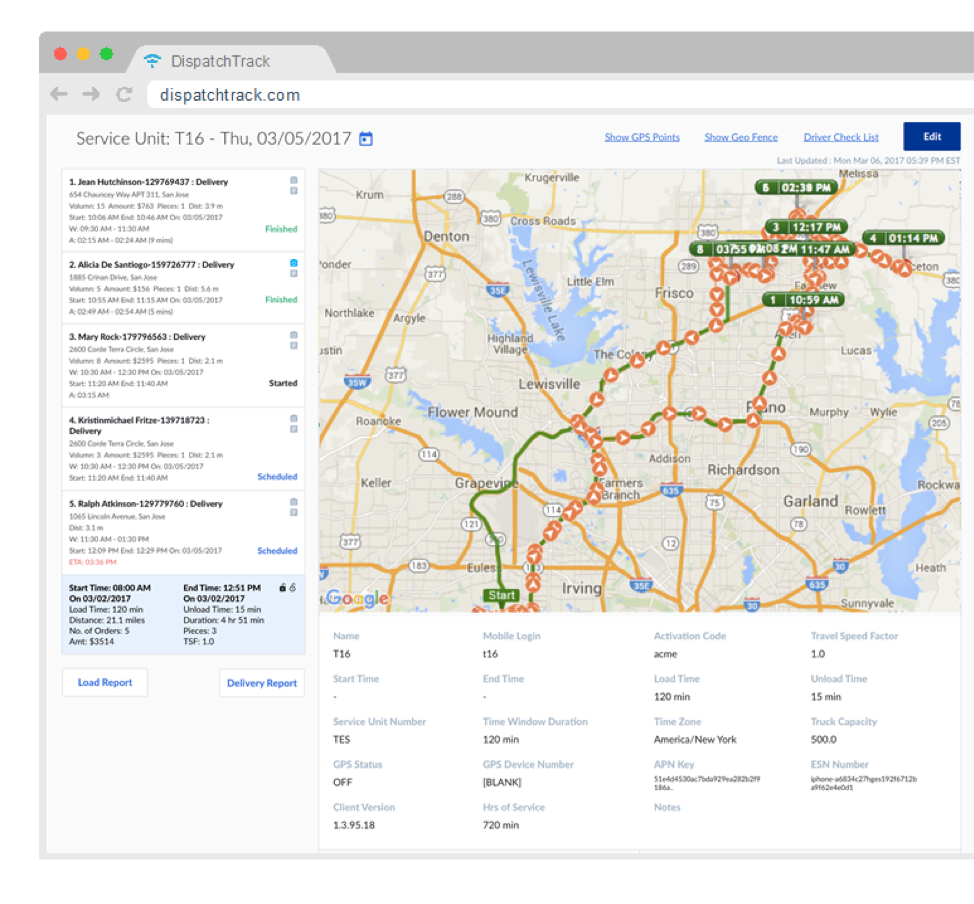The width and height of the screenshot is (974, 904).
Task: Click the Service Unit Number value TES
Action: click(342, 739)
